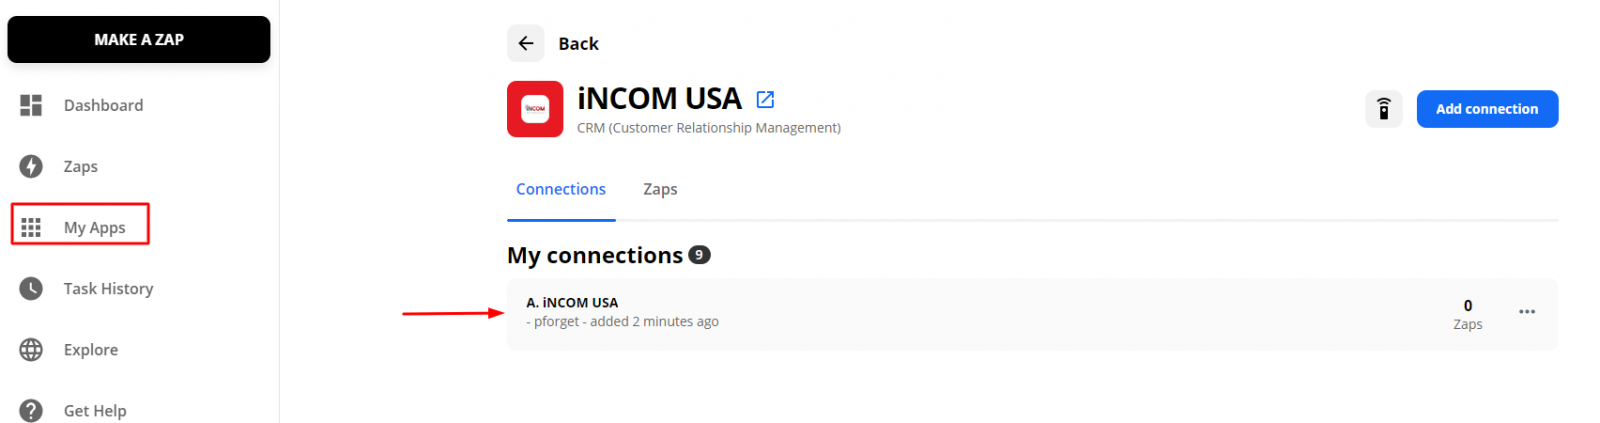Click the Explore globe icon
The width and height of the screenshot is (1600, 423).
tap(31, 350)
